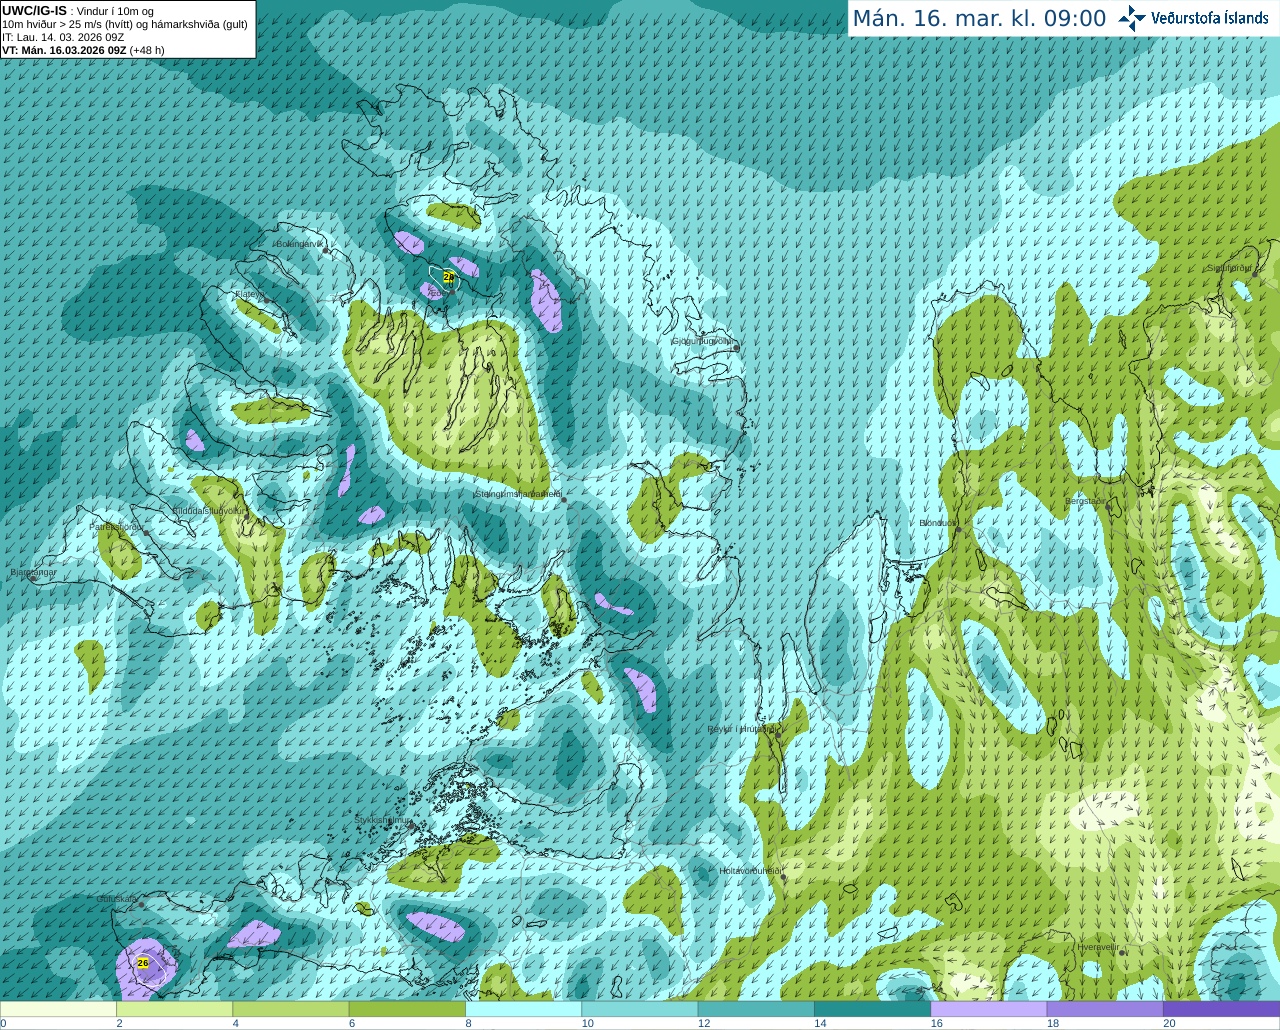The height and width of the screenshot is (1030, 1280).
Task: Click the Bergstaðir place label
Action: [1086, 501]
